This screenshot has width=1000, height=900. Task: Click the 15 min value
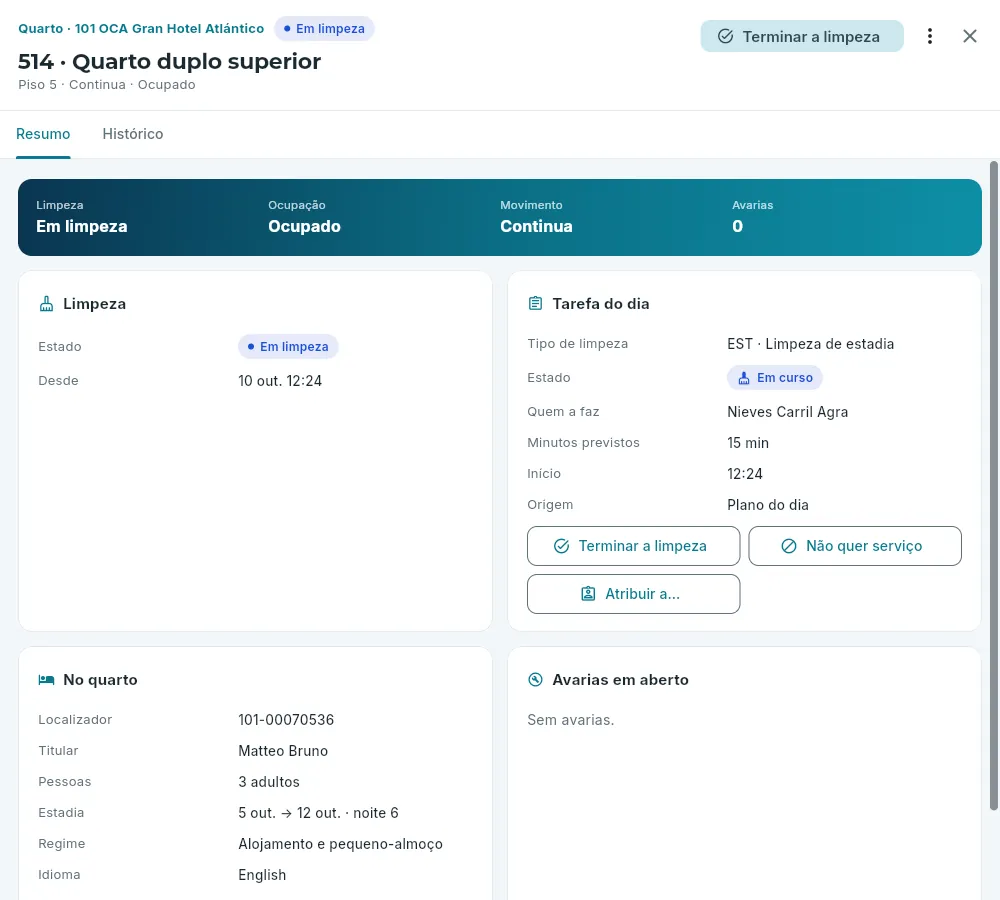click(x=748, y=443)
